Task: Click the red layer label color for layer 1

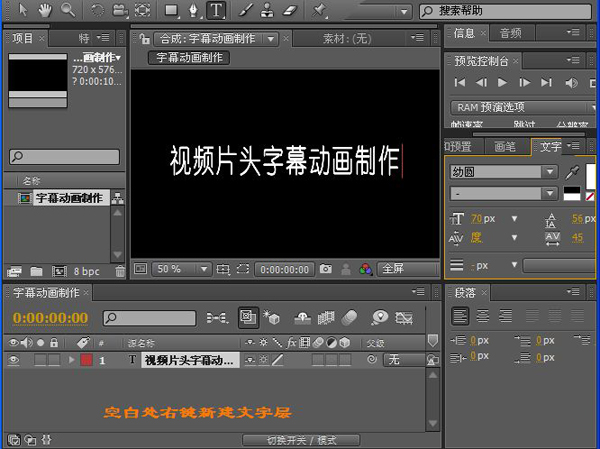Action: coord(86,360)
